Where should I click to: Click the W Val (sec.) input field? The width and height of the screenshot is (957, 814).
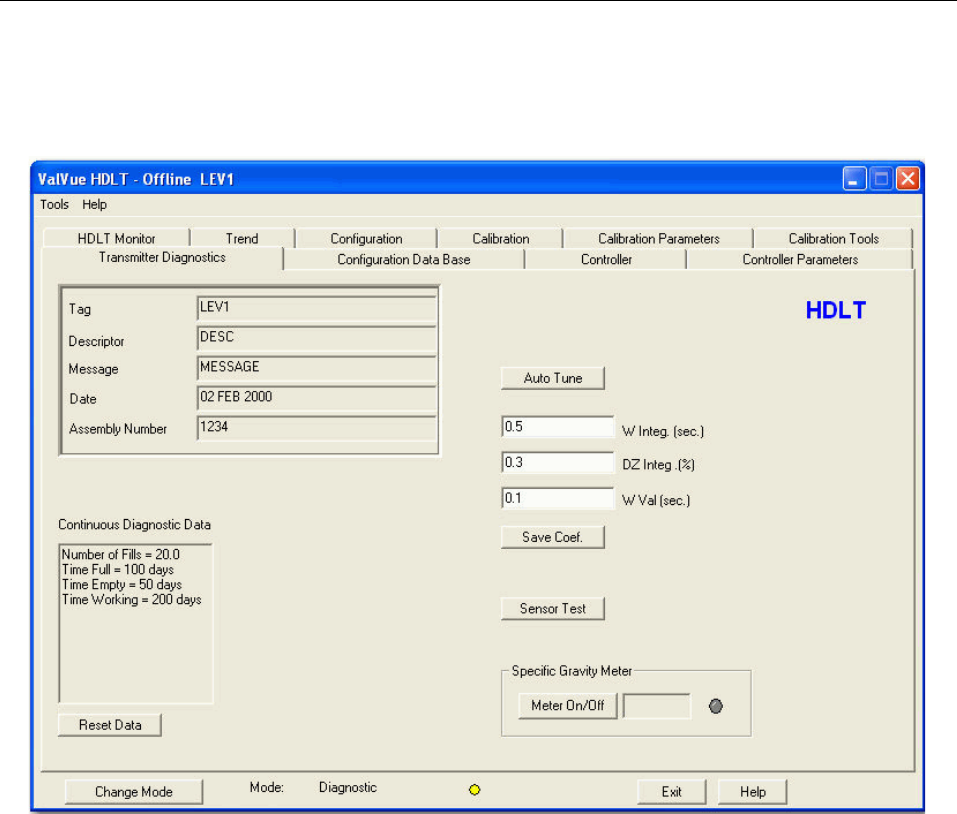[558, 498]
